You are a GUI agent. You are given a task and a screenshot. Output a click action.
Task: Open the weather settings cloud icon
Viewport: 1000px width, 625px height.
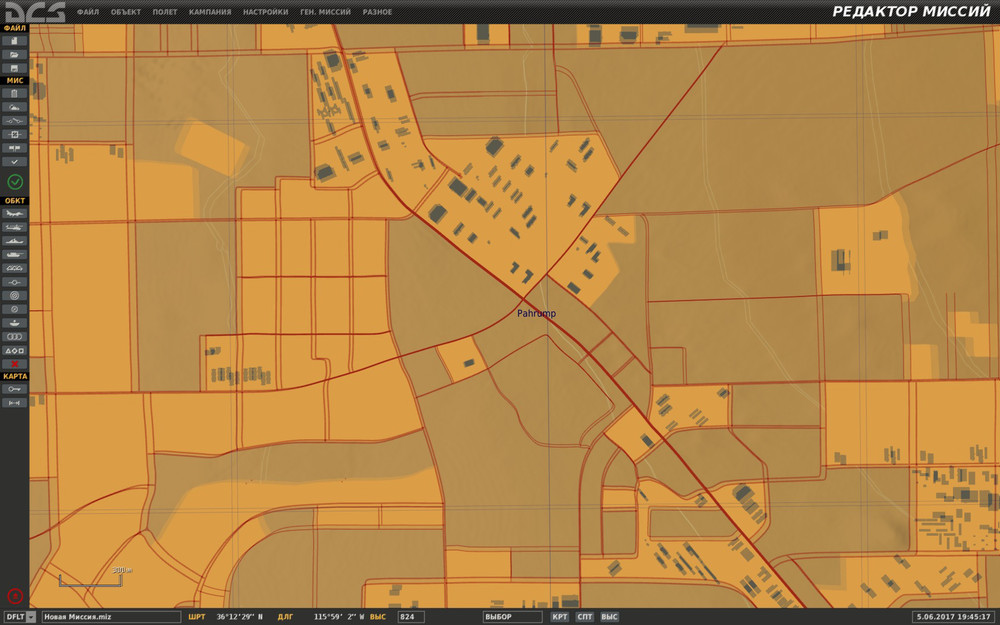coord(15,105)
